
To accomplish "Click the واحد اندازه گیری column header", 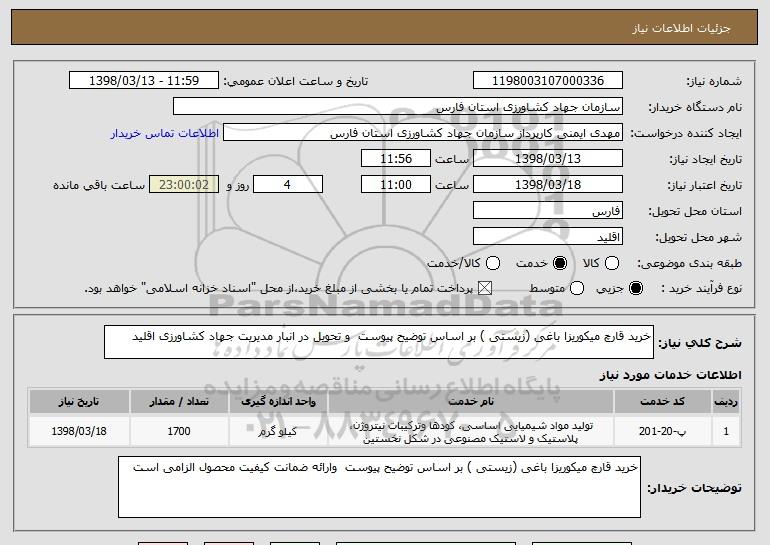I will (x=278, y=402).
